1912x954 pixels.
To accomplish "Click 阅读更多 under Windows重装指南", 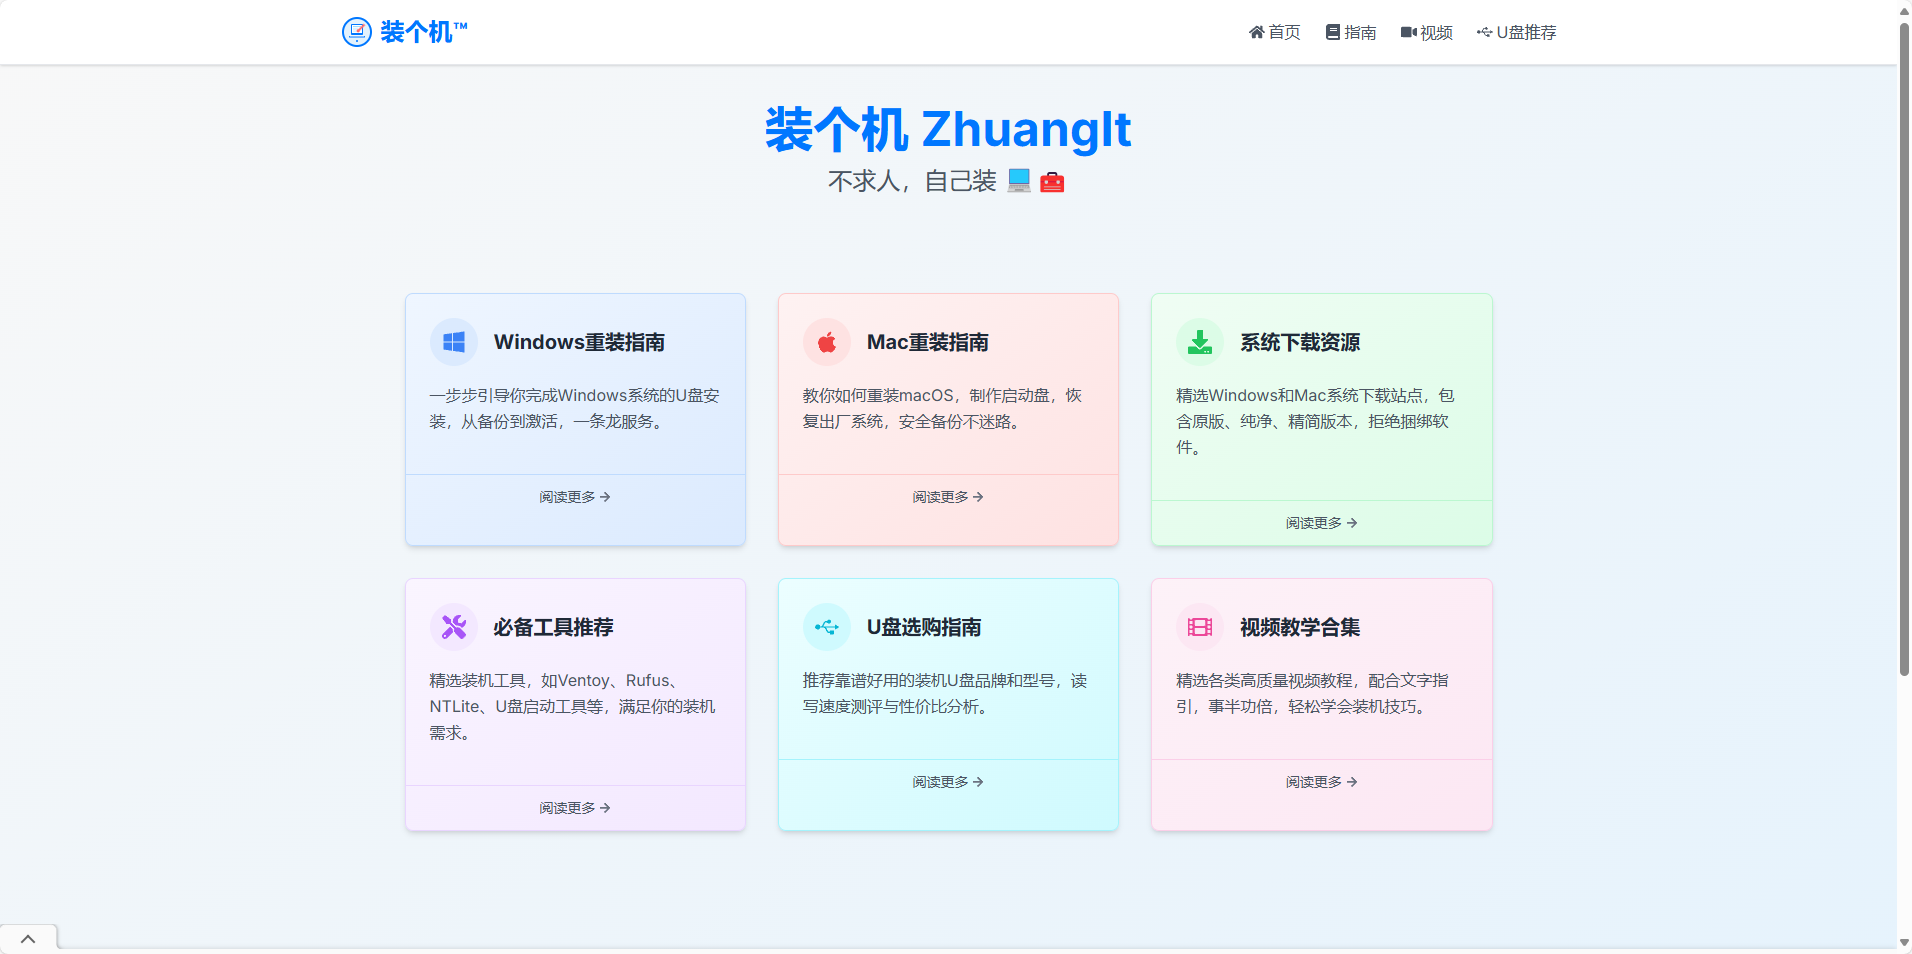I will pyautogui.click(x=575, y=497).
